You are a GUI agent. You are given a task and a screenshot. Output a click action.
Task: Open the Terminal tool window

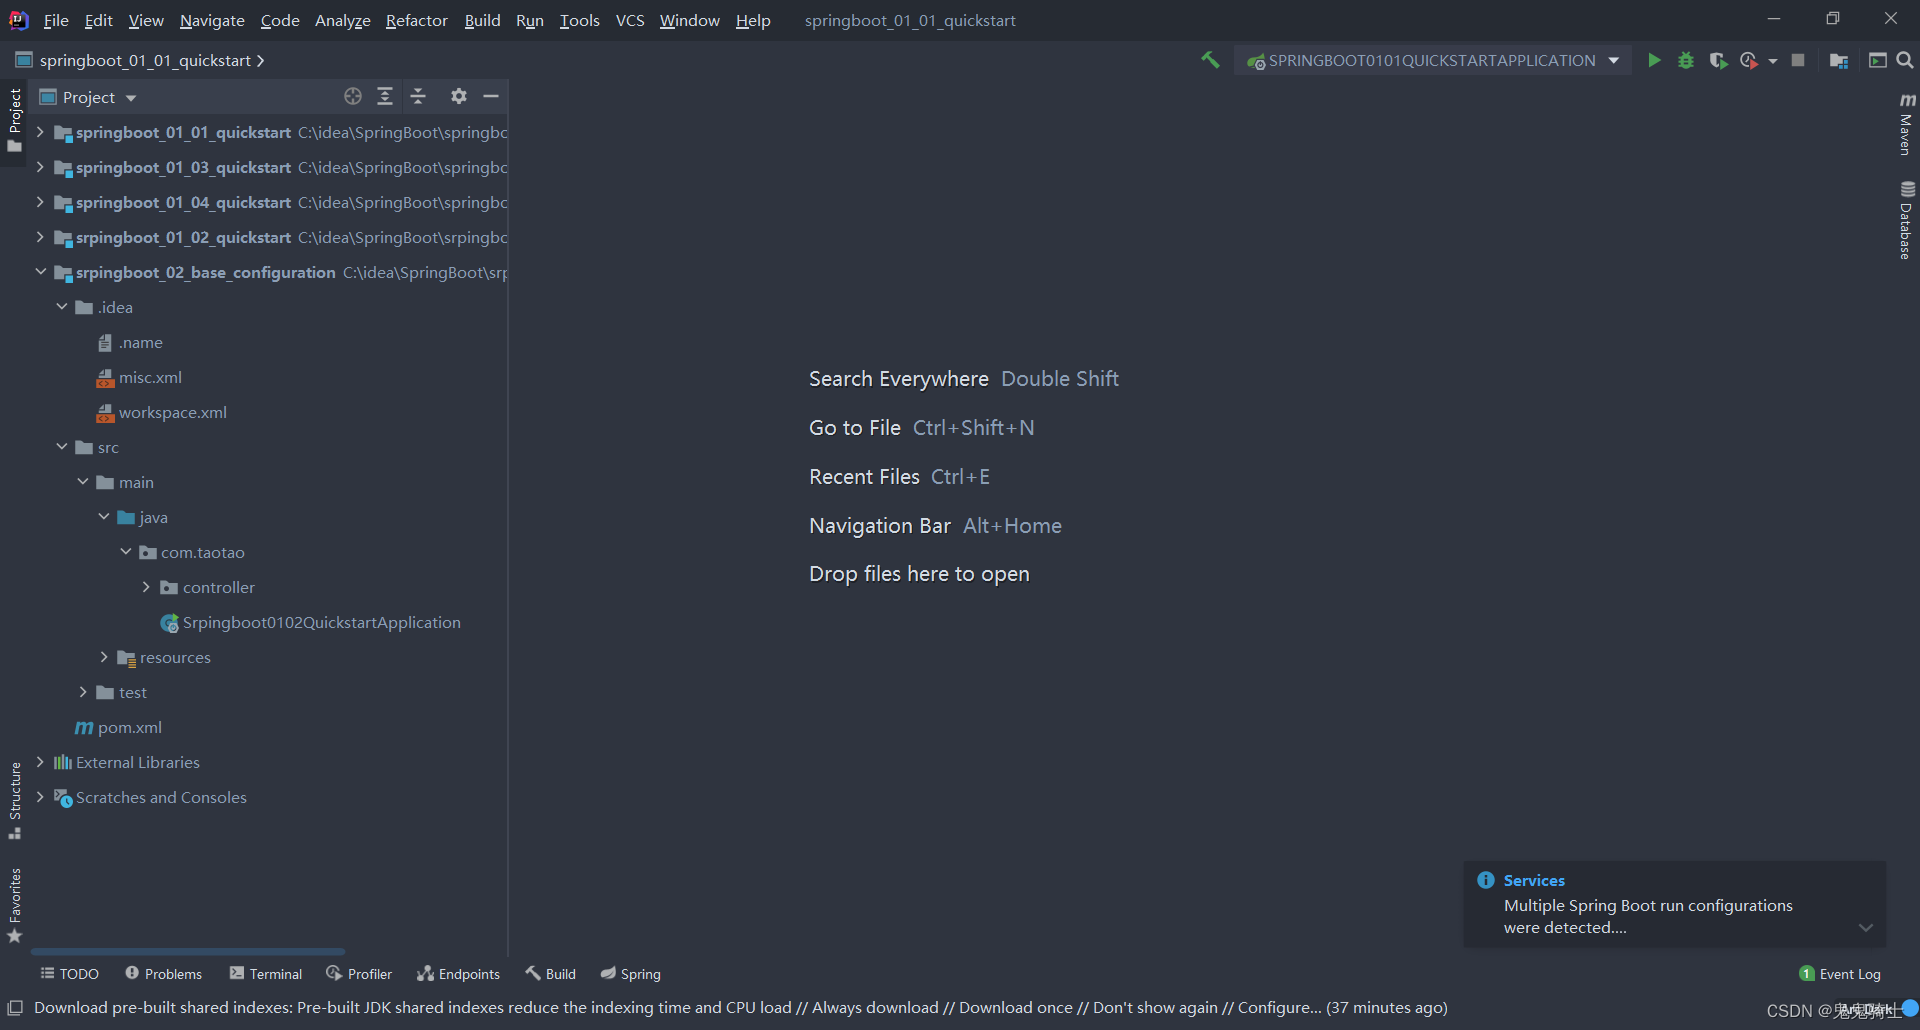pyautogui.click(x=266, y=974)
